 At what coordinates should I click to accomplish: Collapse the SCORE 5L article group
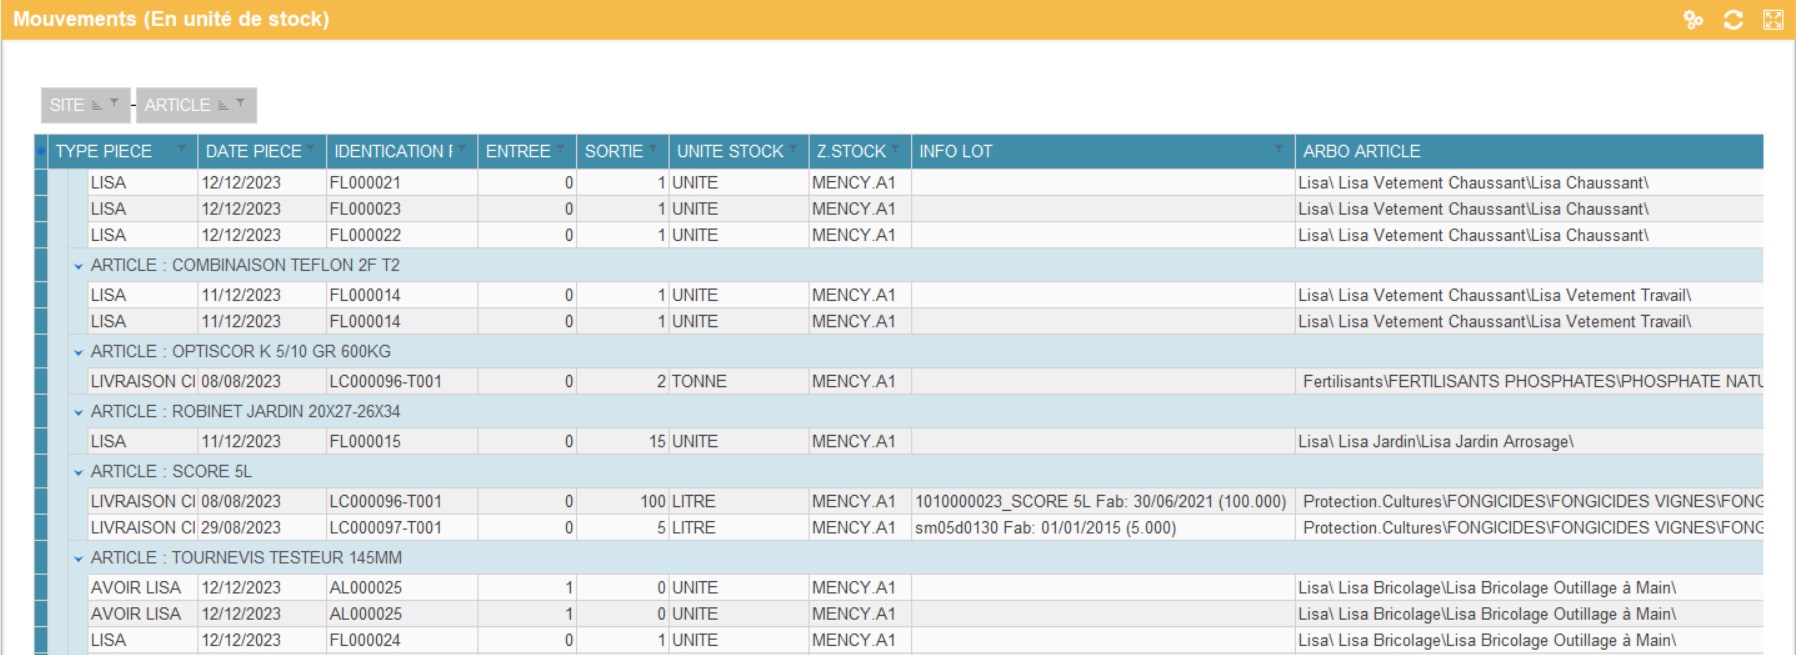click(x=78, y=472)
